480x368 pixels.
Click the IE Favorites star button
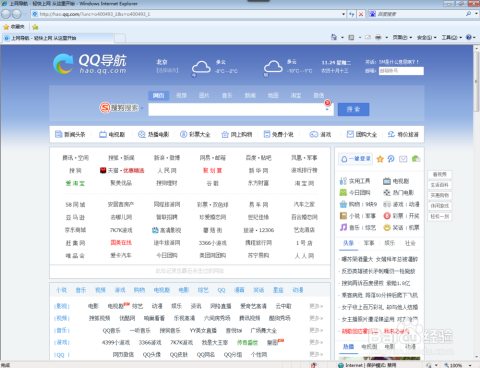tap(14, 27)
